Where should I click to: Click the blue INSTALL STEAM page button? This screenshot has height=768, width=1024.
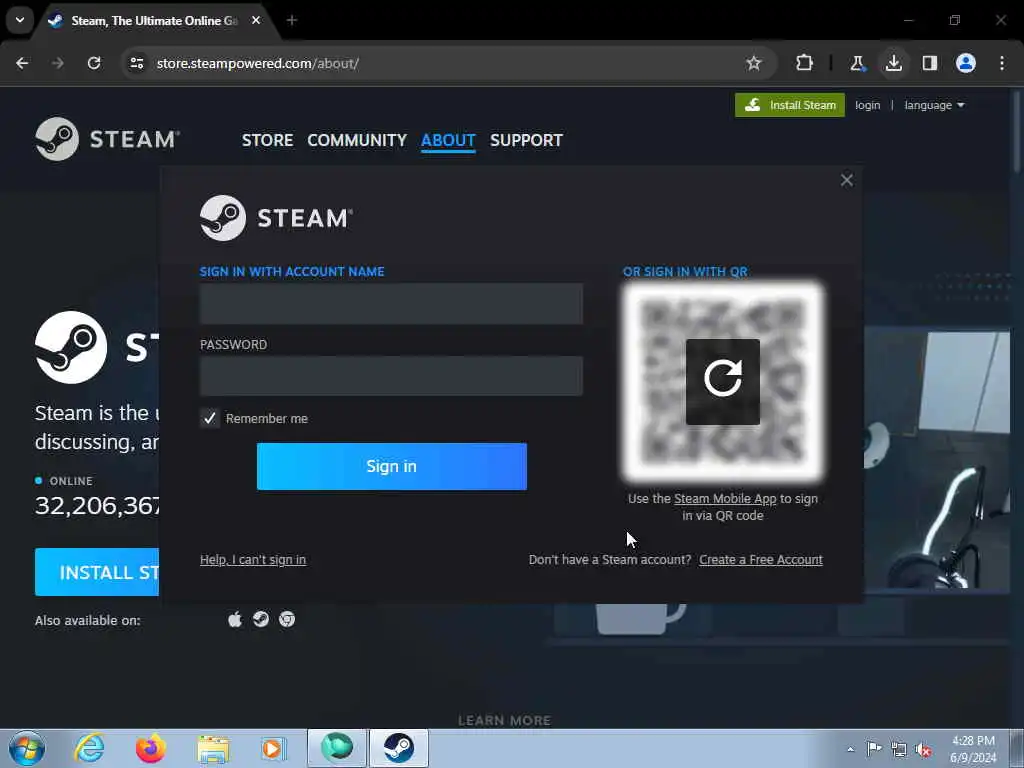[x=97, y=572]
